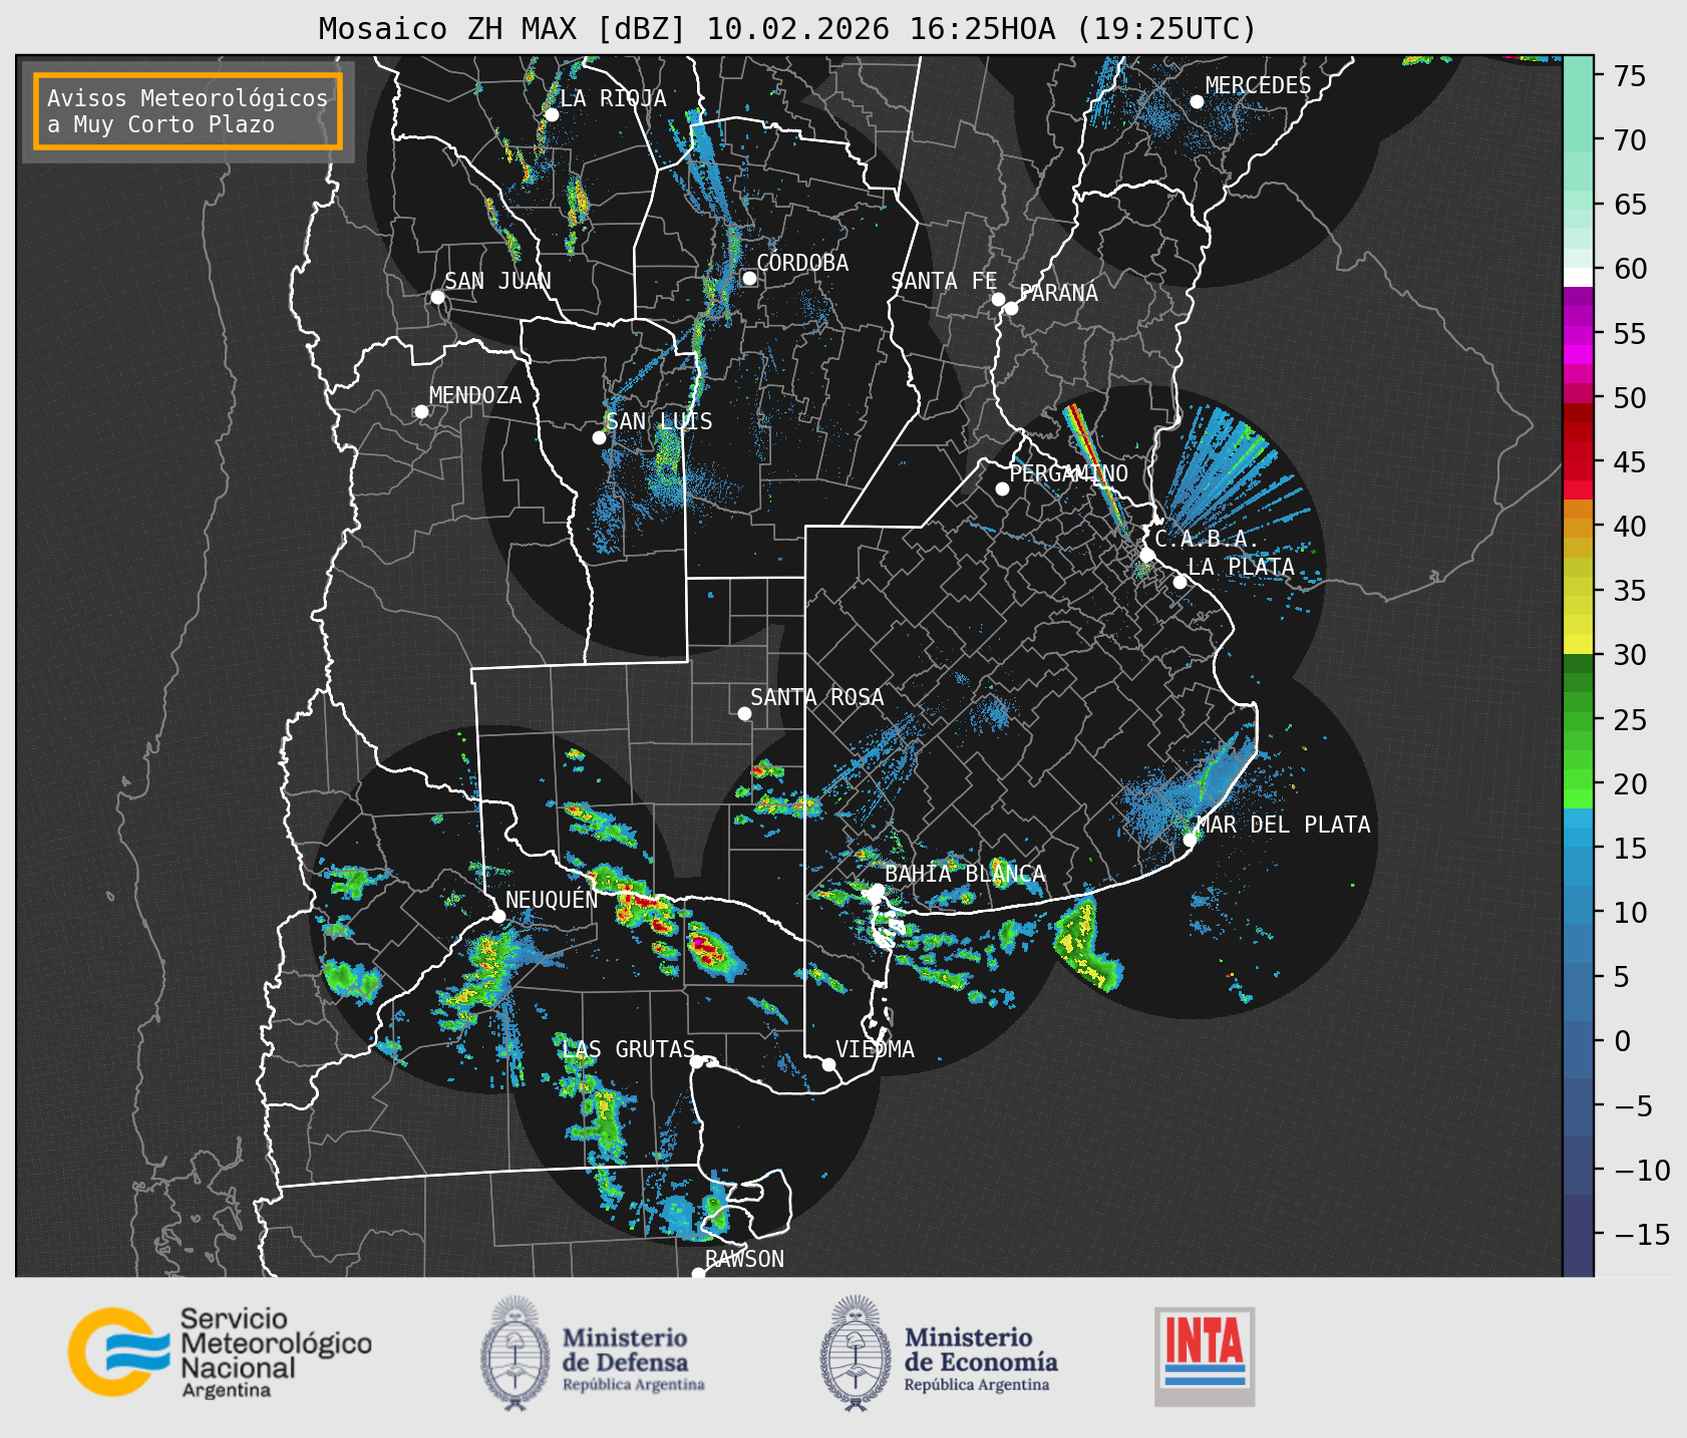Viewport: 1687px width, 1438px height.
Task: Click the INTA logo
Action: [1204, 1356]
